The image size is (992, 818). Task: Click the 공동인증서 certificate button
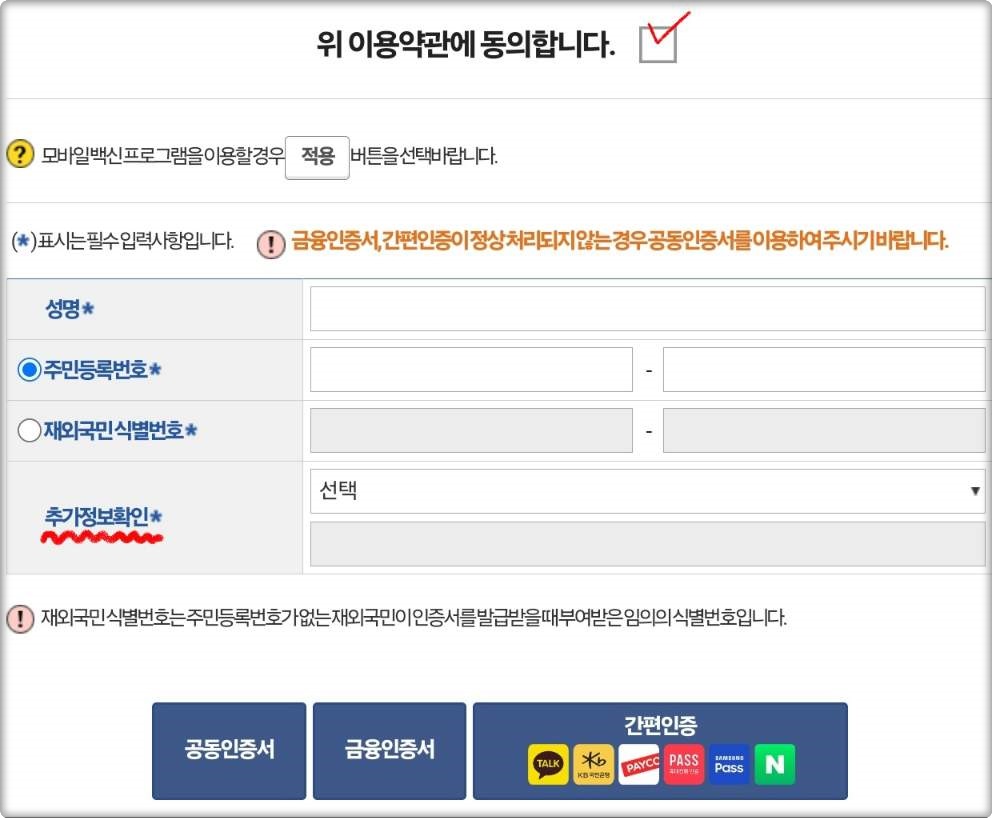(x=228, y=750)
